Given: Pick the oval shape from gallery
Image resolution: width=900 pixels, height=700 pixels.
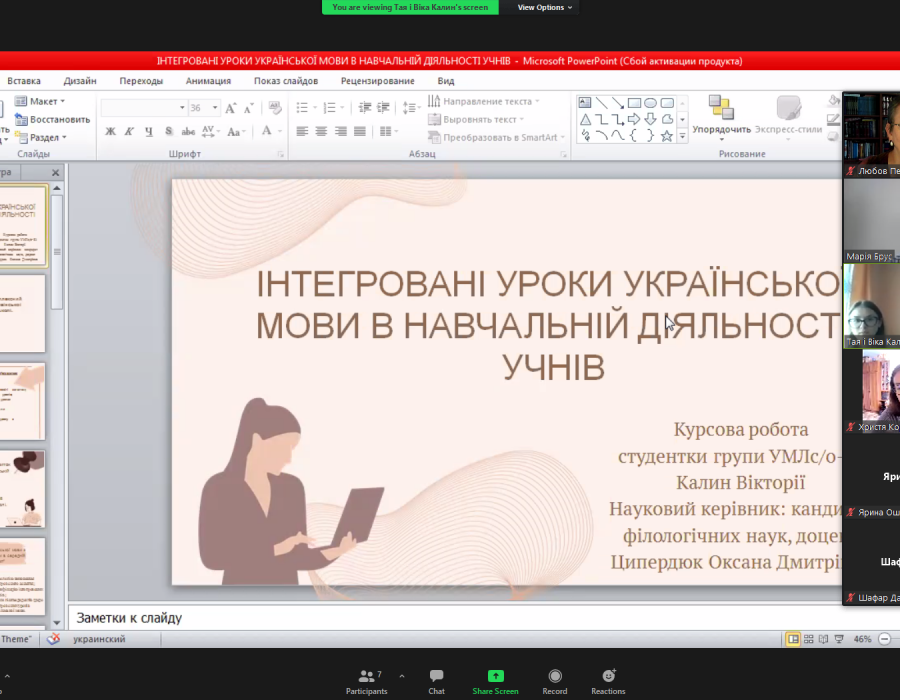Looking at the screenshot, I should point(650,102).
